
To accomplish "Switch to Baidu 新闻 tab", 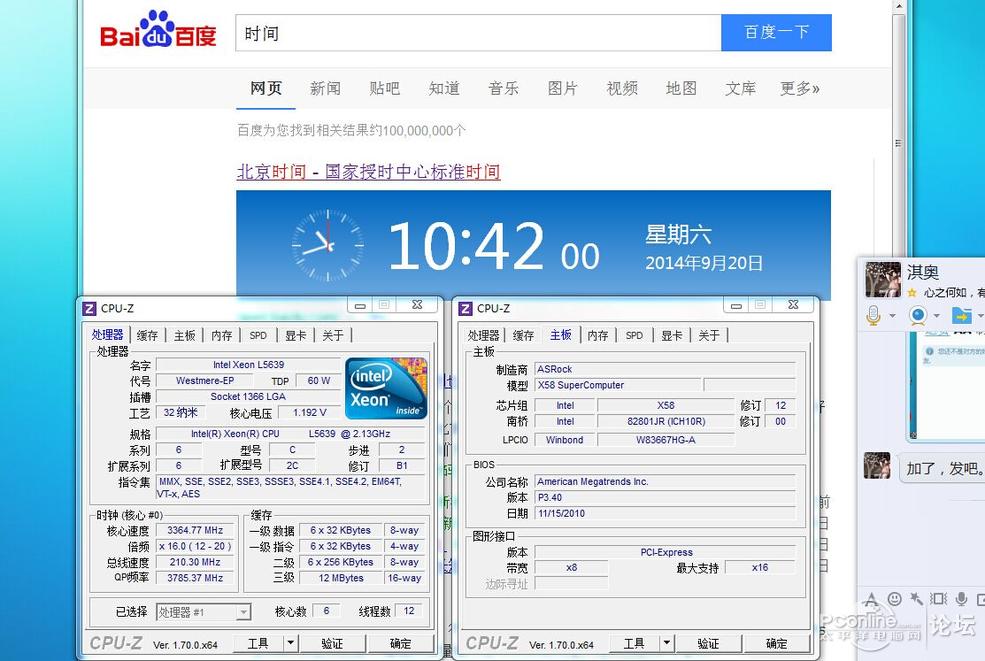I will pyautogui.click(x=325, y=89).
